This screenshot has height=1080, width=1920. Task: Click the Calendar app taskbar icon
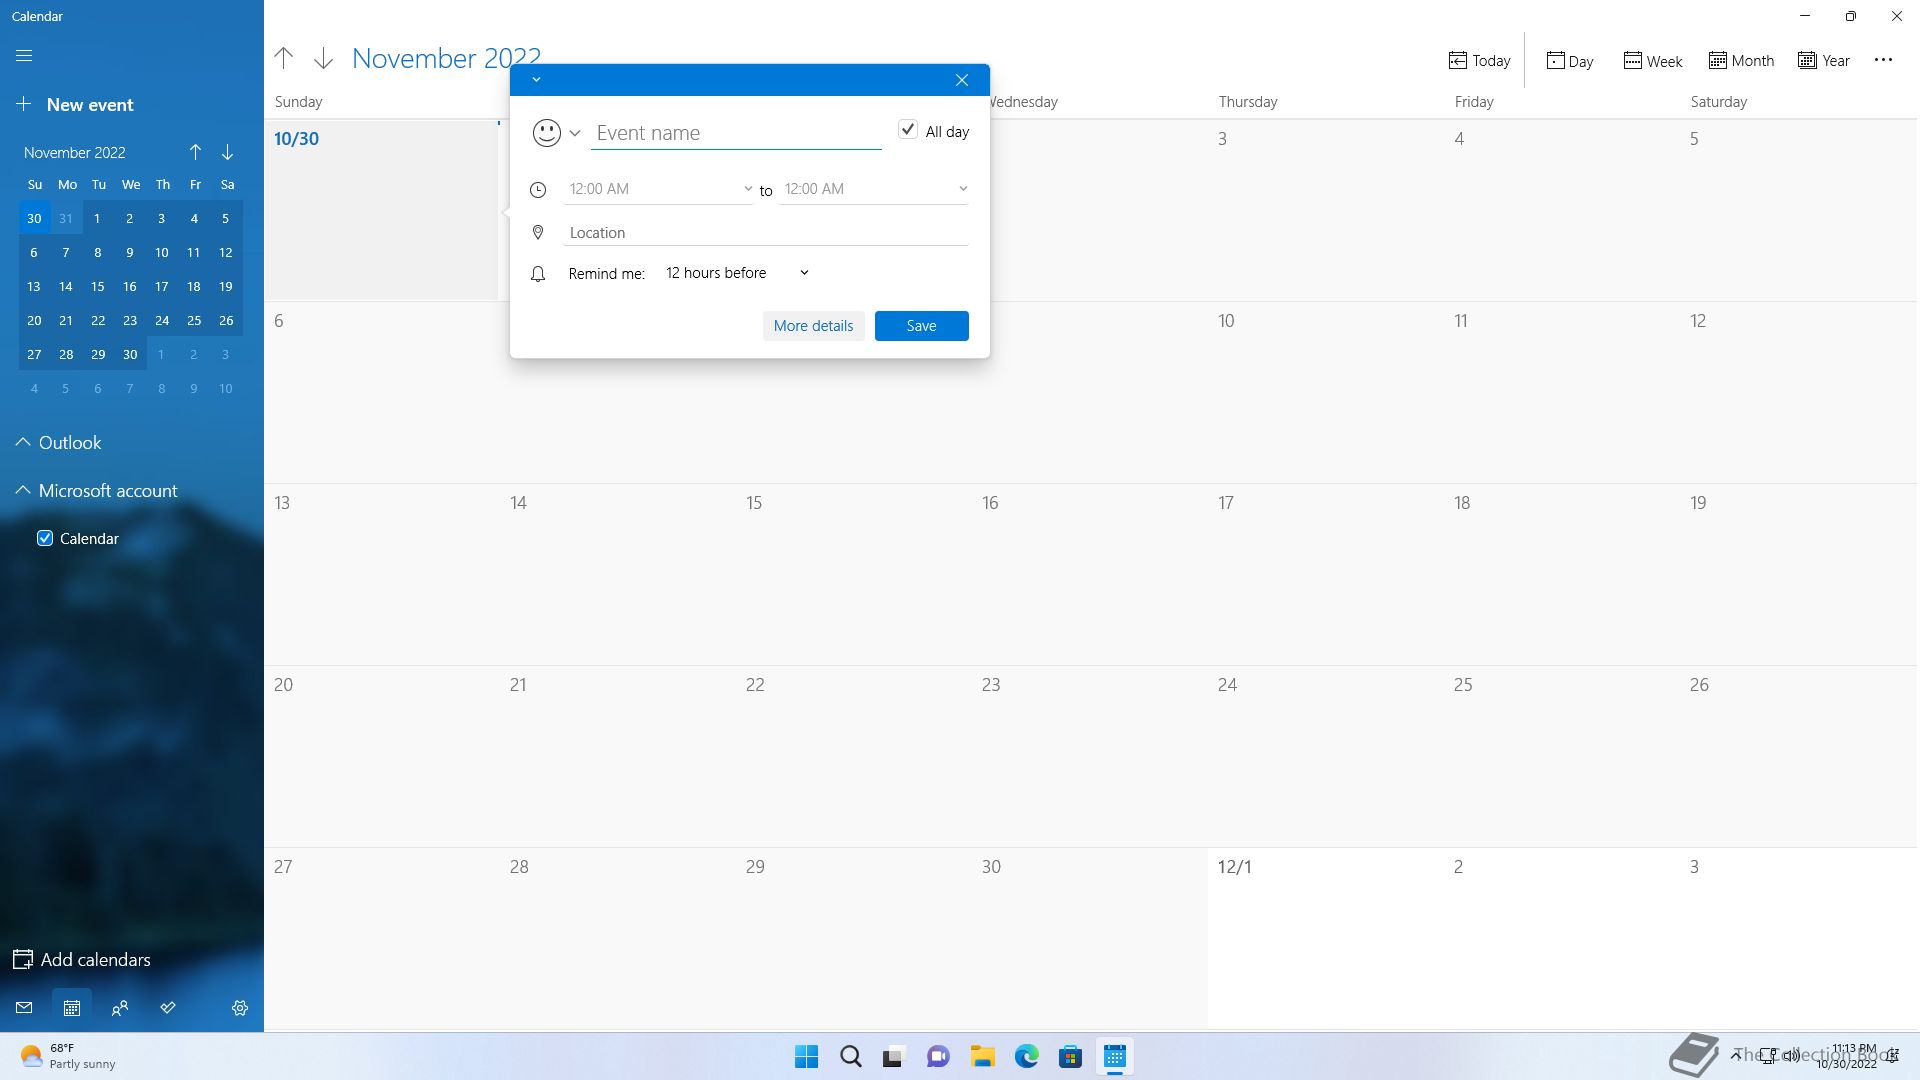1114,1056
